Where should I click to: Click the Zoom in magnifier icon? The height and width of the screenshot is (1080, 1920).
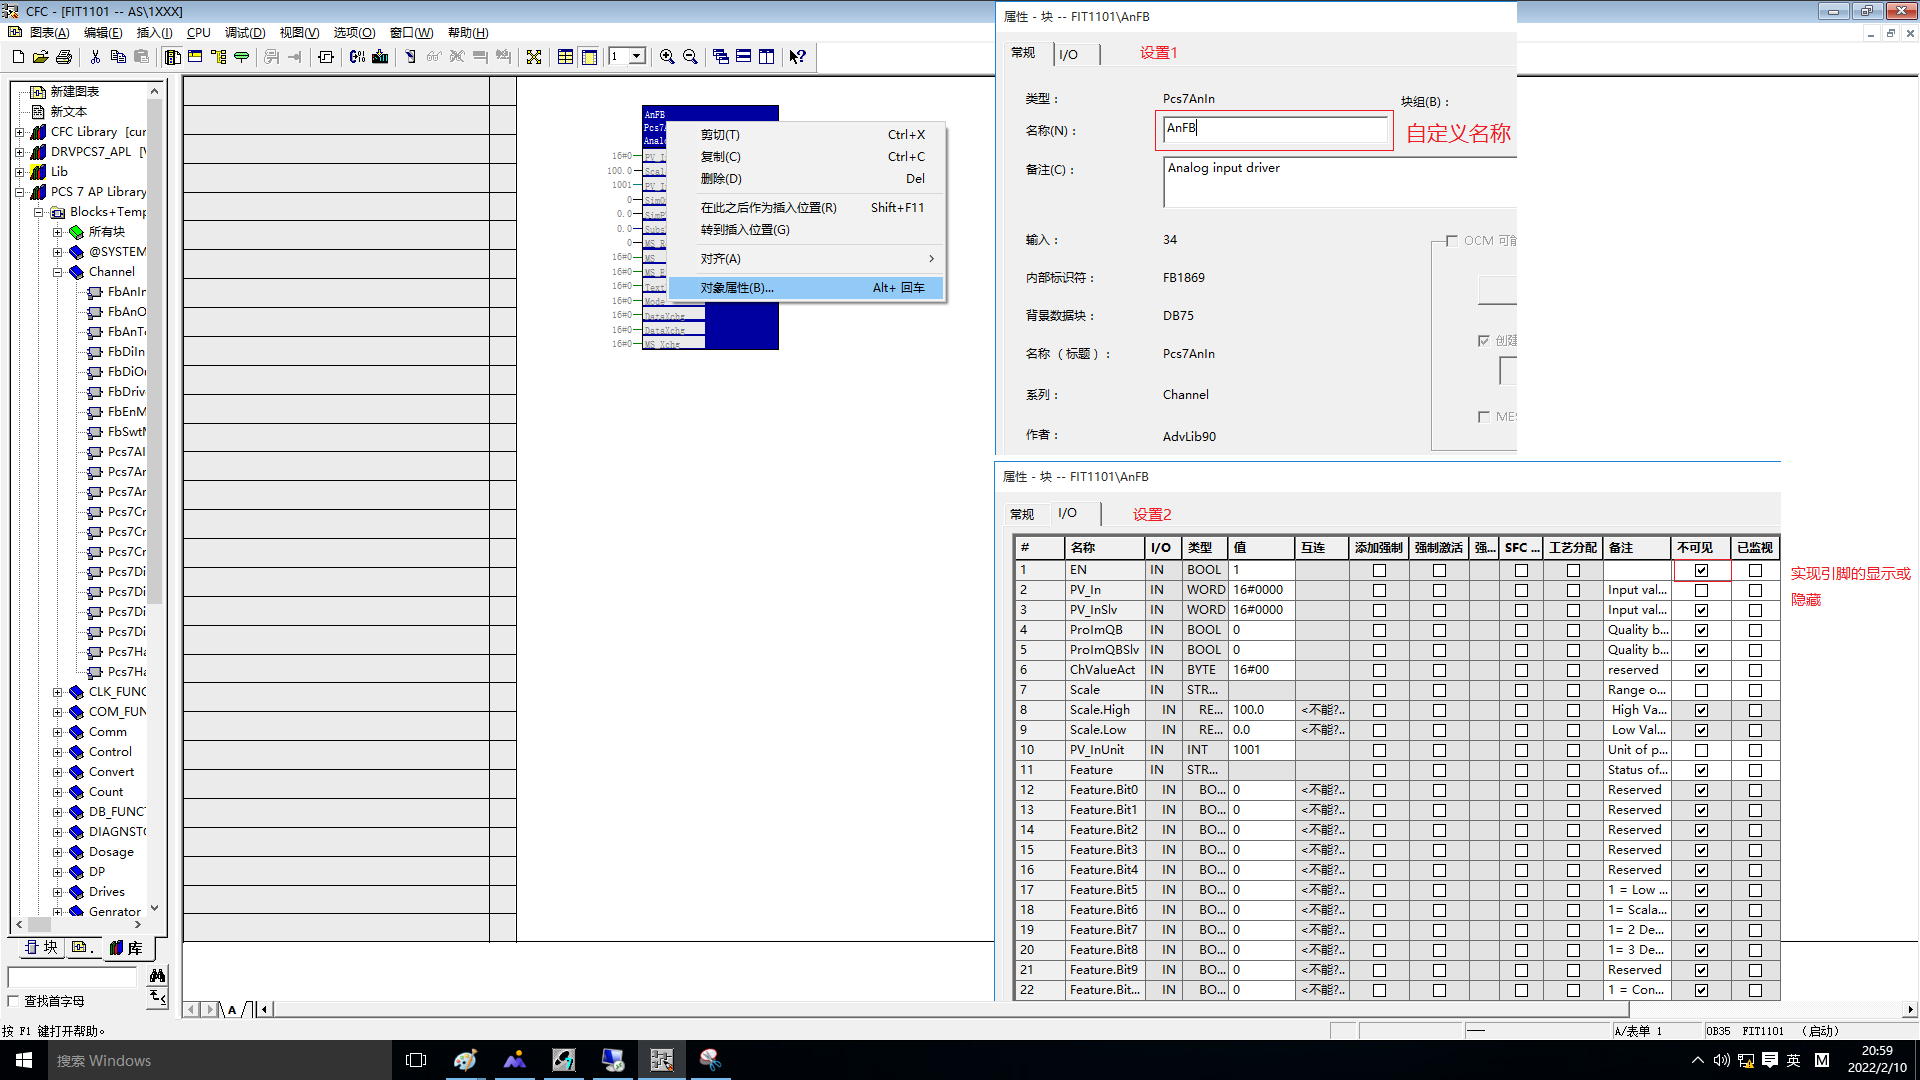tap(667, 57)
